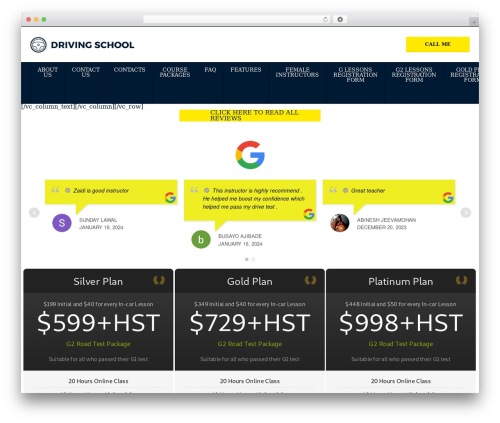The width and height of the screenshot is (500, 423).
Task: Open the About Us menu item
Action: tap(47, 72)
